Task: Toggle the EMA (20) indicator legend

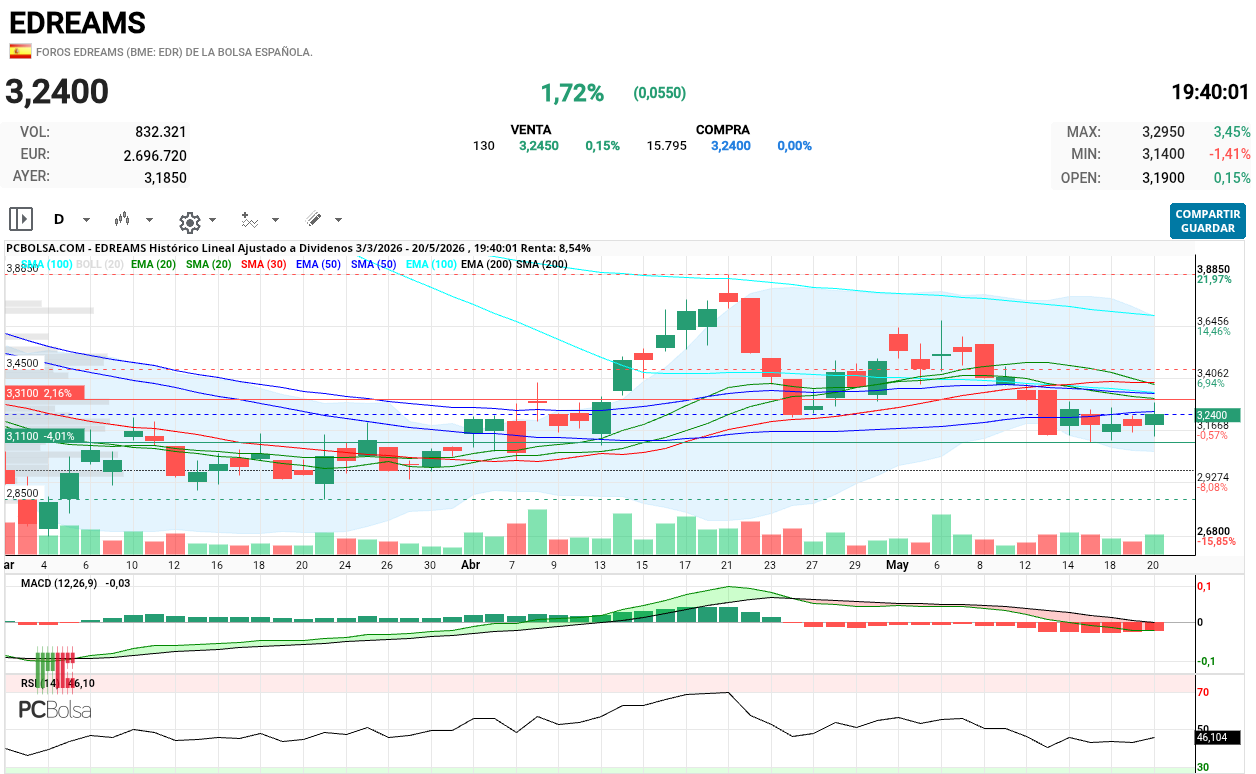Action: 153,264
